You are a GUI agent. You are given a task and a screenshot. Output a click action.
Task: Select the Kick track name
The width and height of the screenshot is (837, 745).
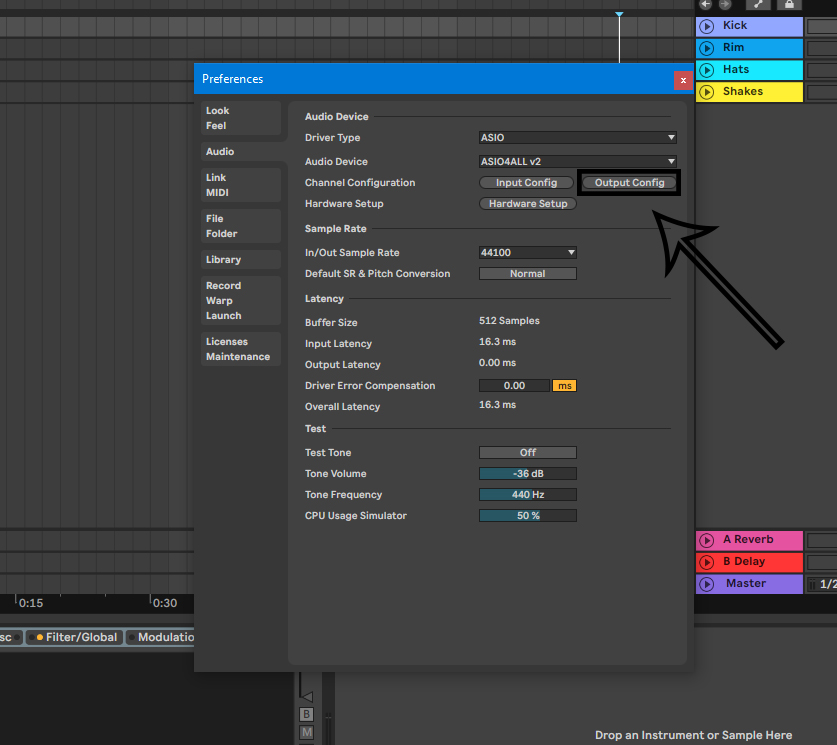point(735,26)
